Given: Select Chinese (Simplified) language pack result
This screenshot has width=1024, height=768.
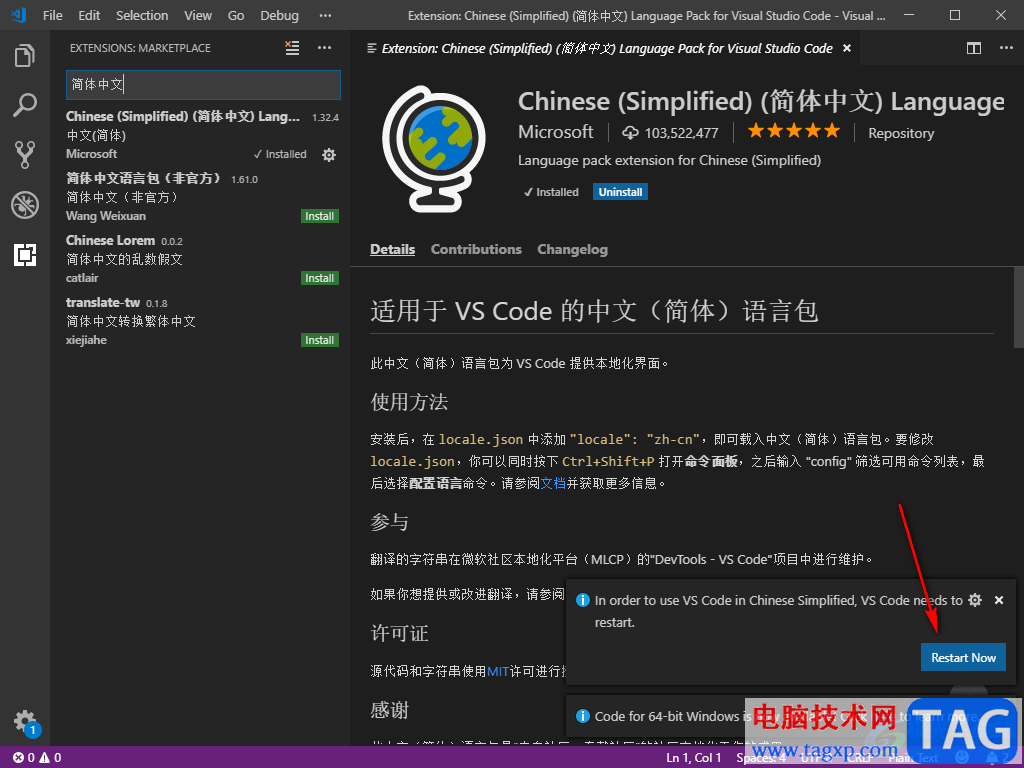Looking at the screenshot, I should tap(202, 135).
